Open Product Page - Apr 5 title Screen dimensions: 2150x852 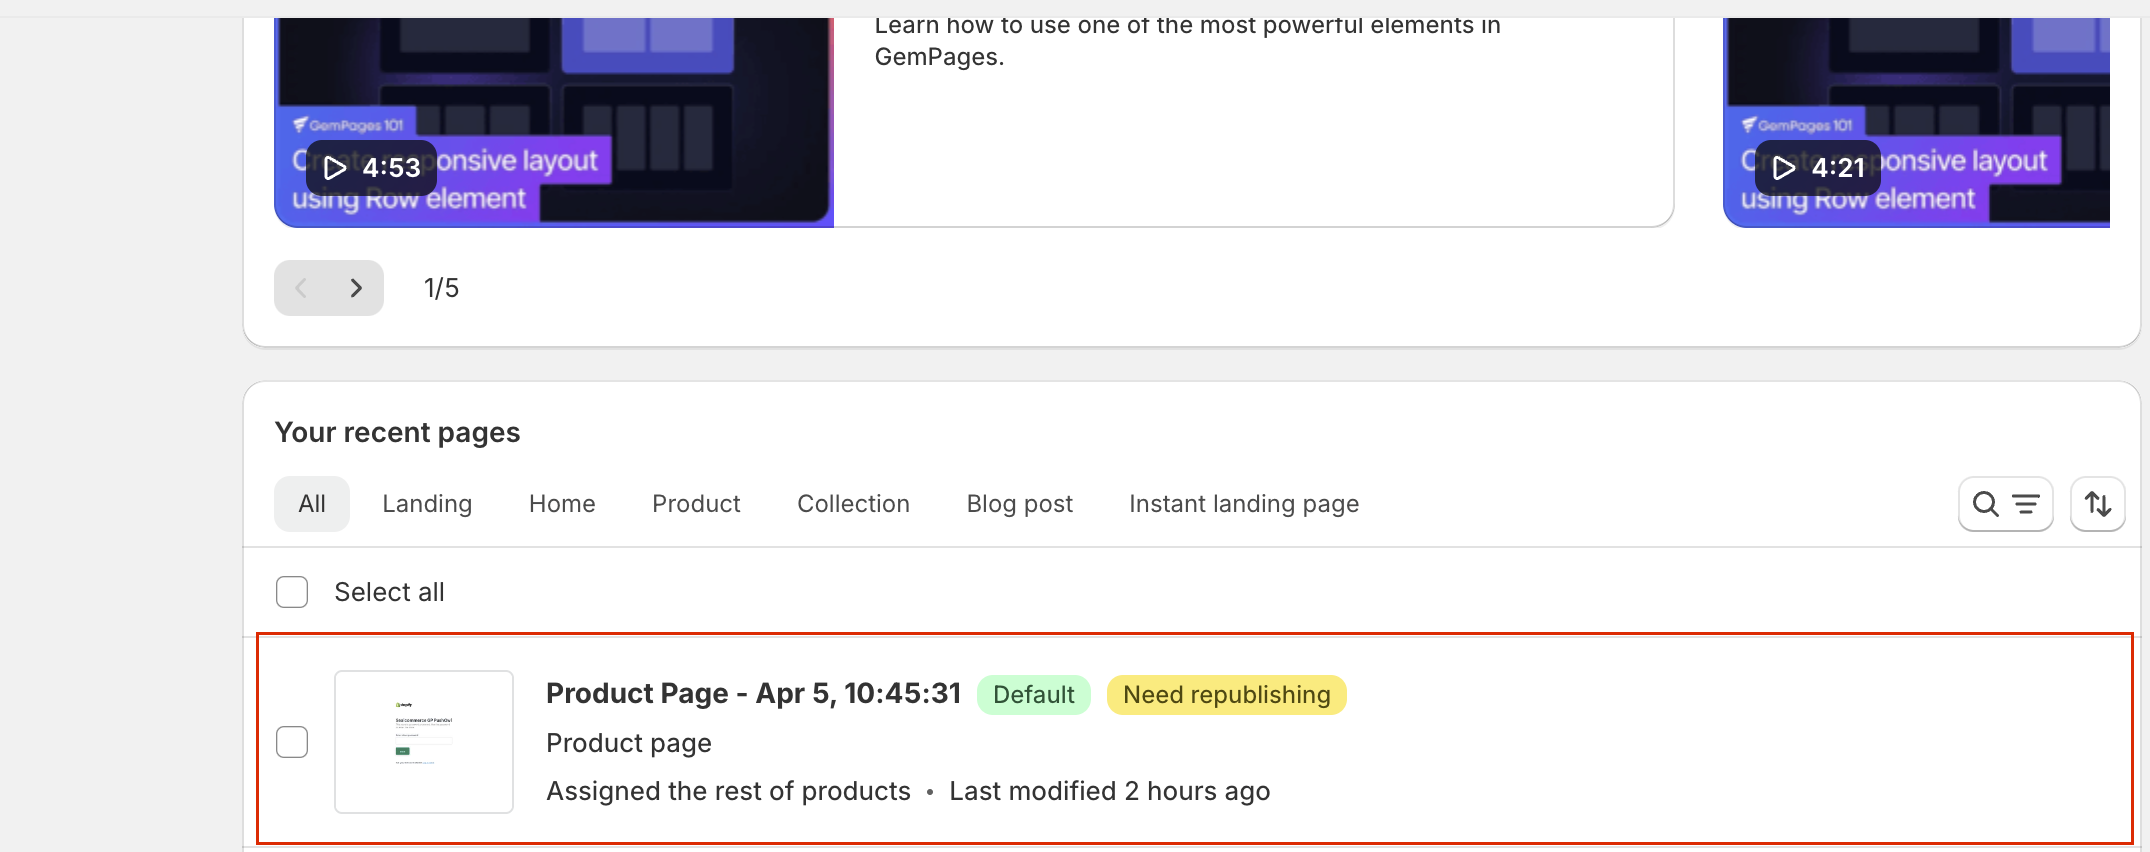753,694
